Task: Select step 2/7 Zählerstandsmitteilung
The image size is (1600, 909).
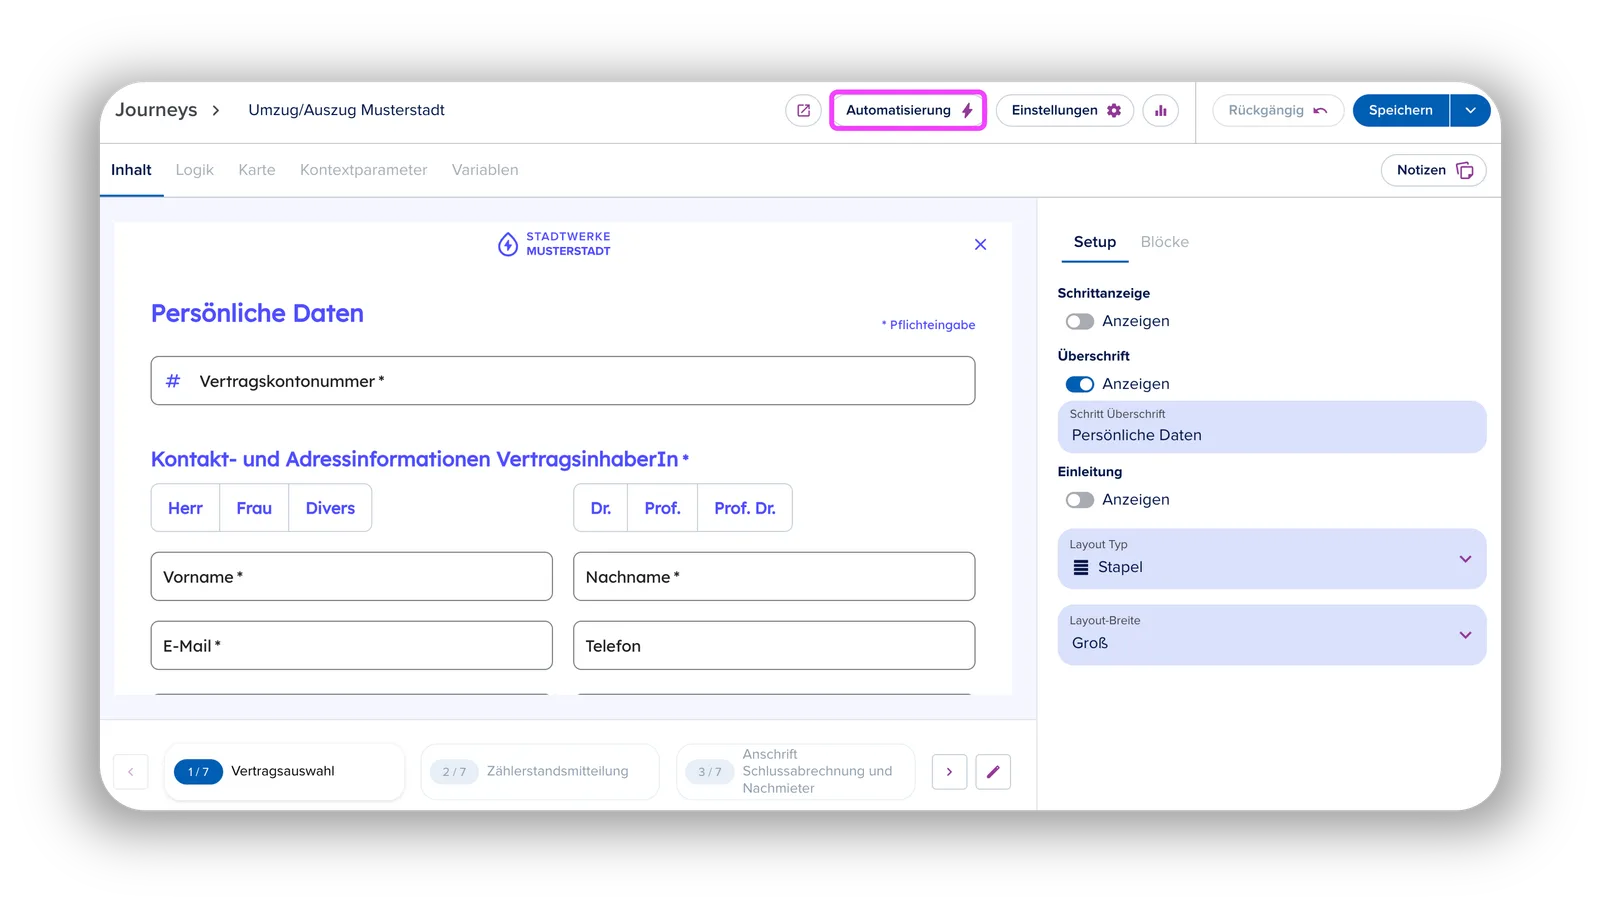Action: click(x=540, y=771)
